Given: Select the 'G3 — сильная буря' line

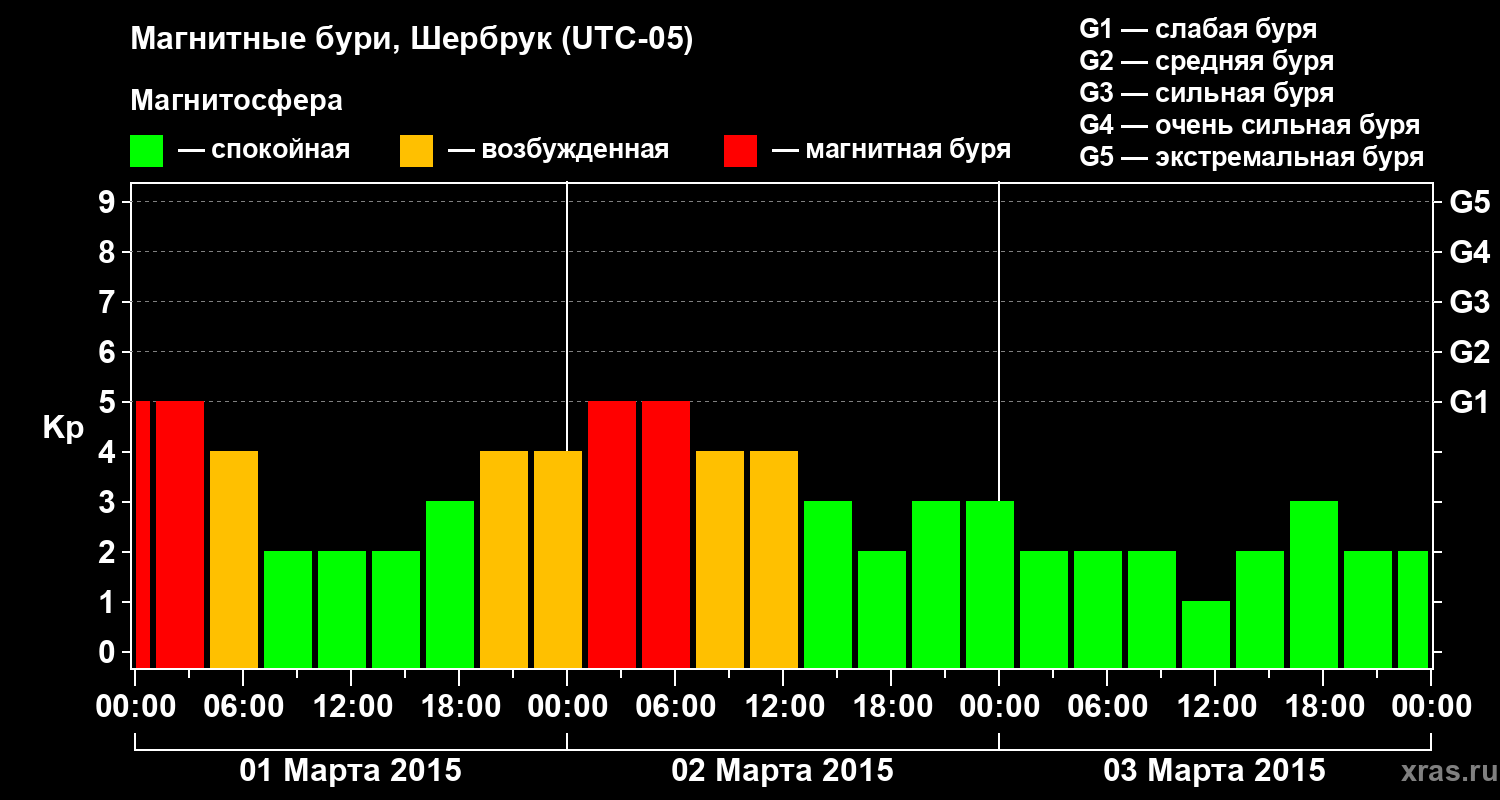Looking at the screenshot, I should click(x=1206, y=93).
